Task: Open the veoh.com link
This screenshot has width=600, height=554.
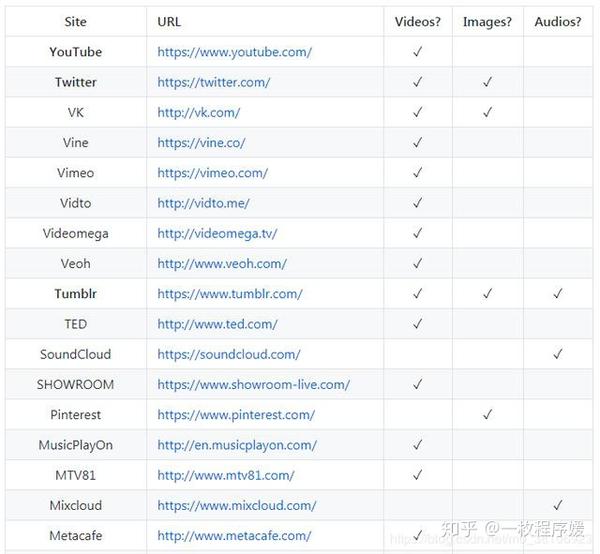Action: coord(222,264)
